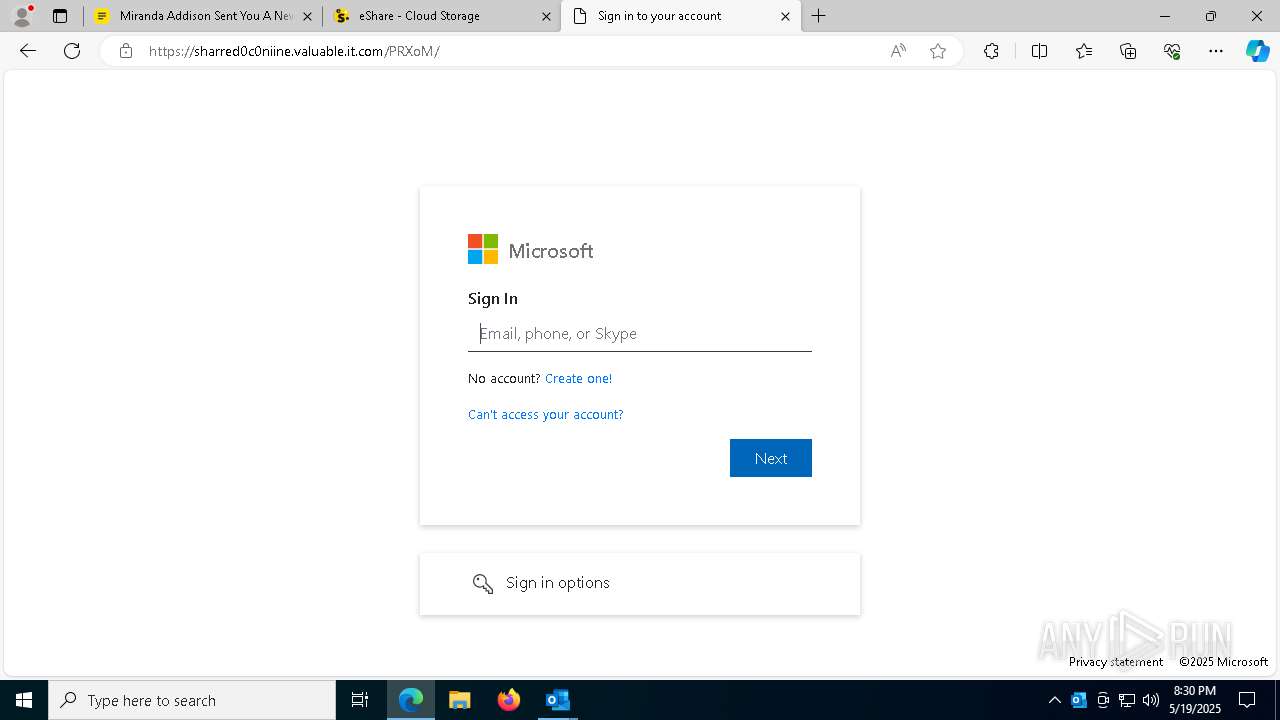Image resolution: width=1280 pixels, height=720 pixels.
Task: Close the Miranda Addison tab
Action: [x=307, y=16]
